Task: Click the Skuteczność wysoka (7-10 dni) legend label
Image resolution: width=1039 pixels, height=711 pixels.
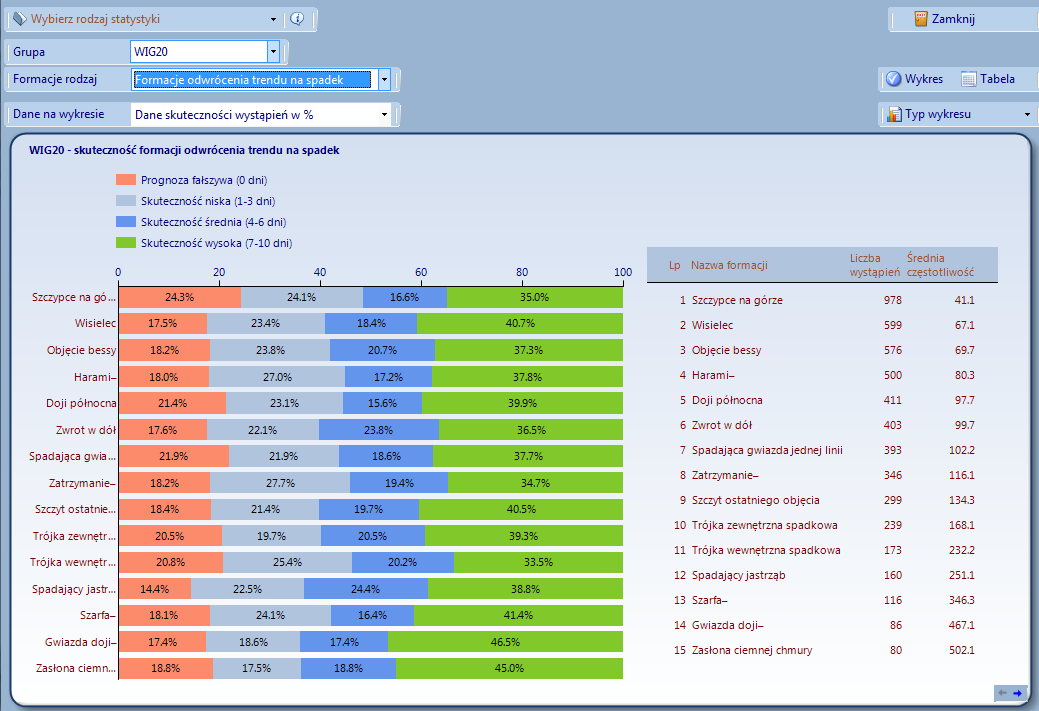Action: click(x=216, y=243)
